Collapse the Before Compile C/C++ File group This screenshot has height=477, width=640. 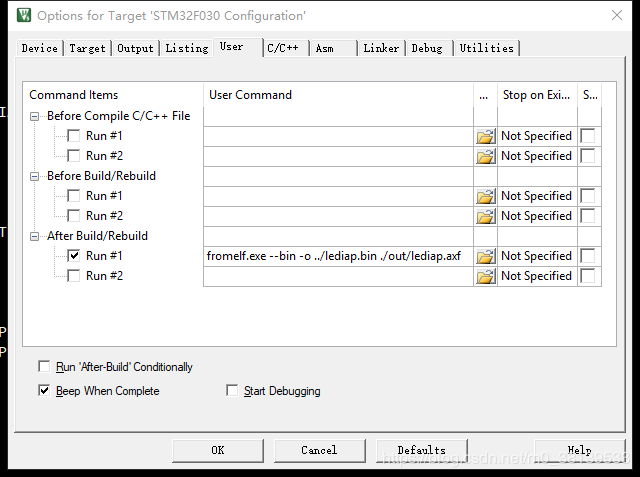[36, 116]
